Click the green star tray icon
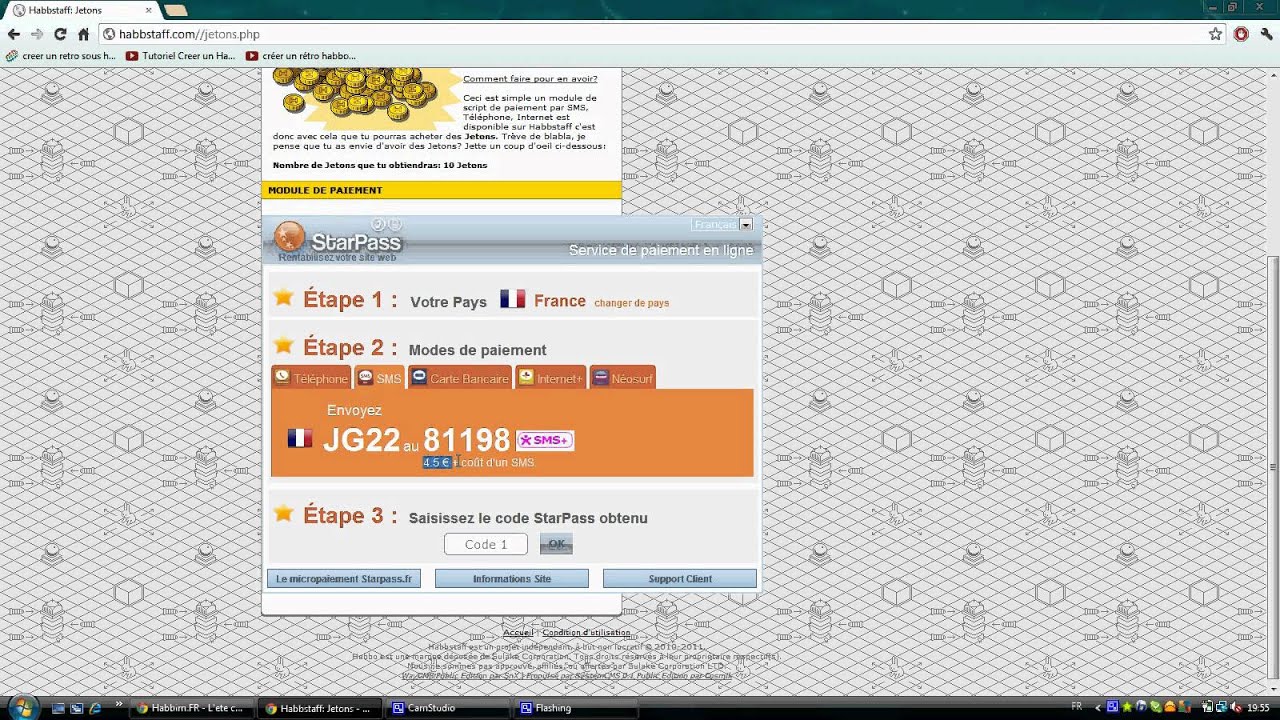The width and height of the screenshot is (1280, 720). (x=1127, y=707)
